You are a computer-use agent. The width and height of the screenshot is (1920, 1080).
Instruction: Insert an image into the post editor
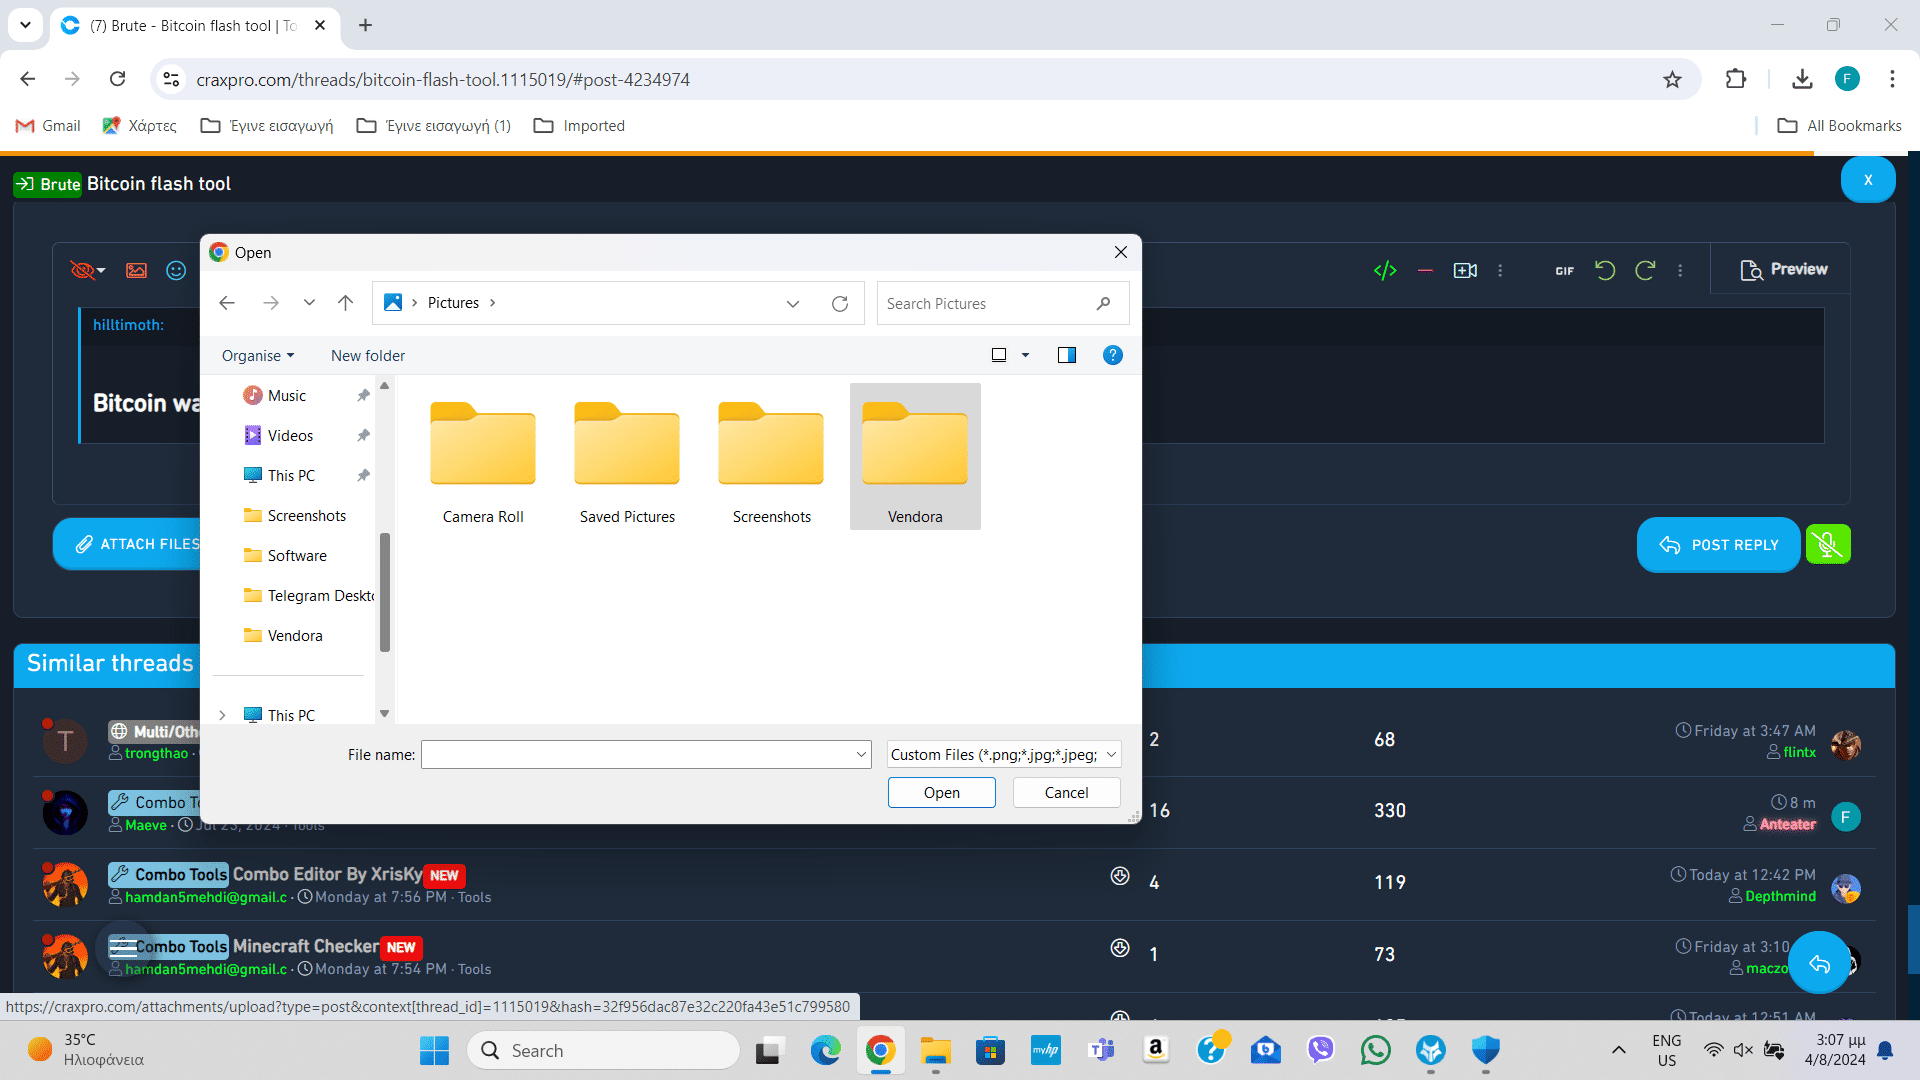pos(136,270)
